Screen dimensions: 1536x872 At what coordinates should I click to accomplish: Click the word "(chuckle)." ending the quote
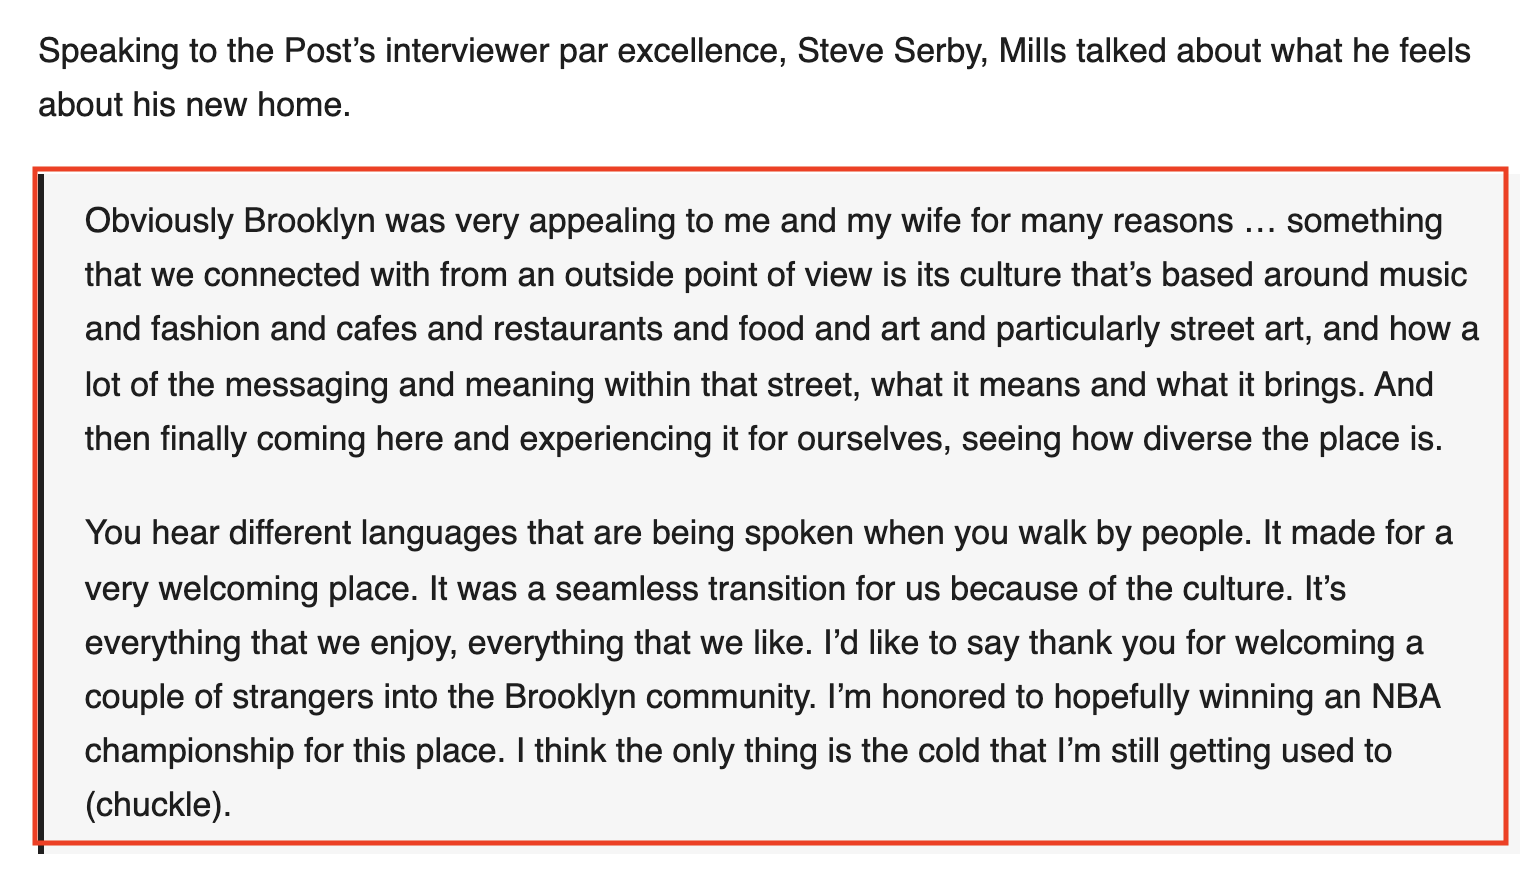click(158, 804)
